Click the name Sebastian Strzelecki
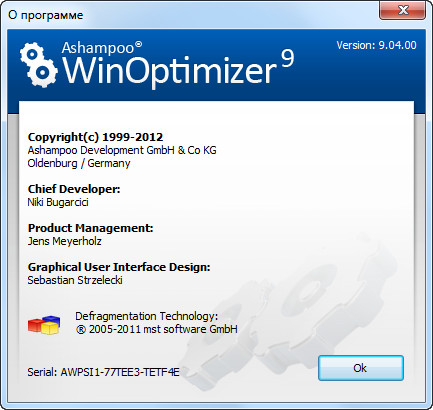This screenshot has width=433, height=410. tap(75, 280)
